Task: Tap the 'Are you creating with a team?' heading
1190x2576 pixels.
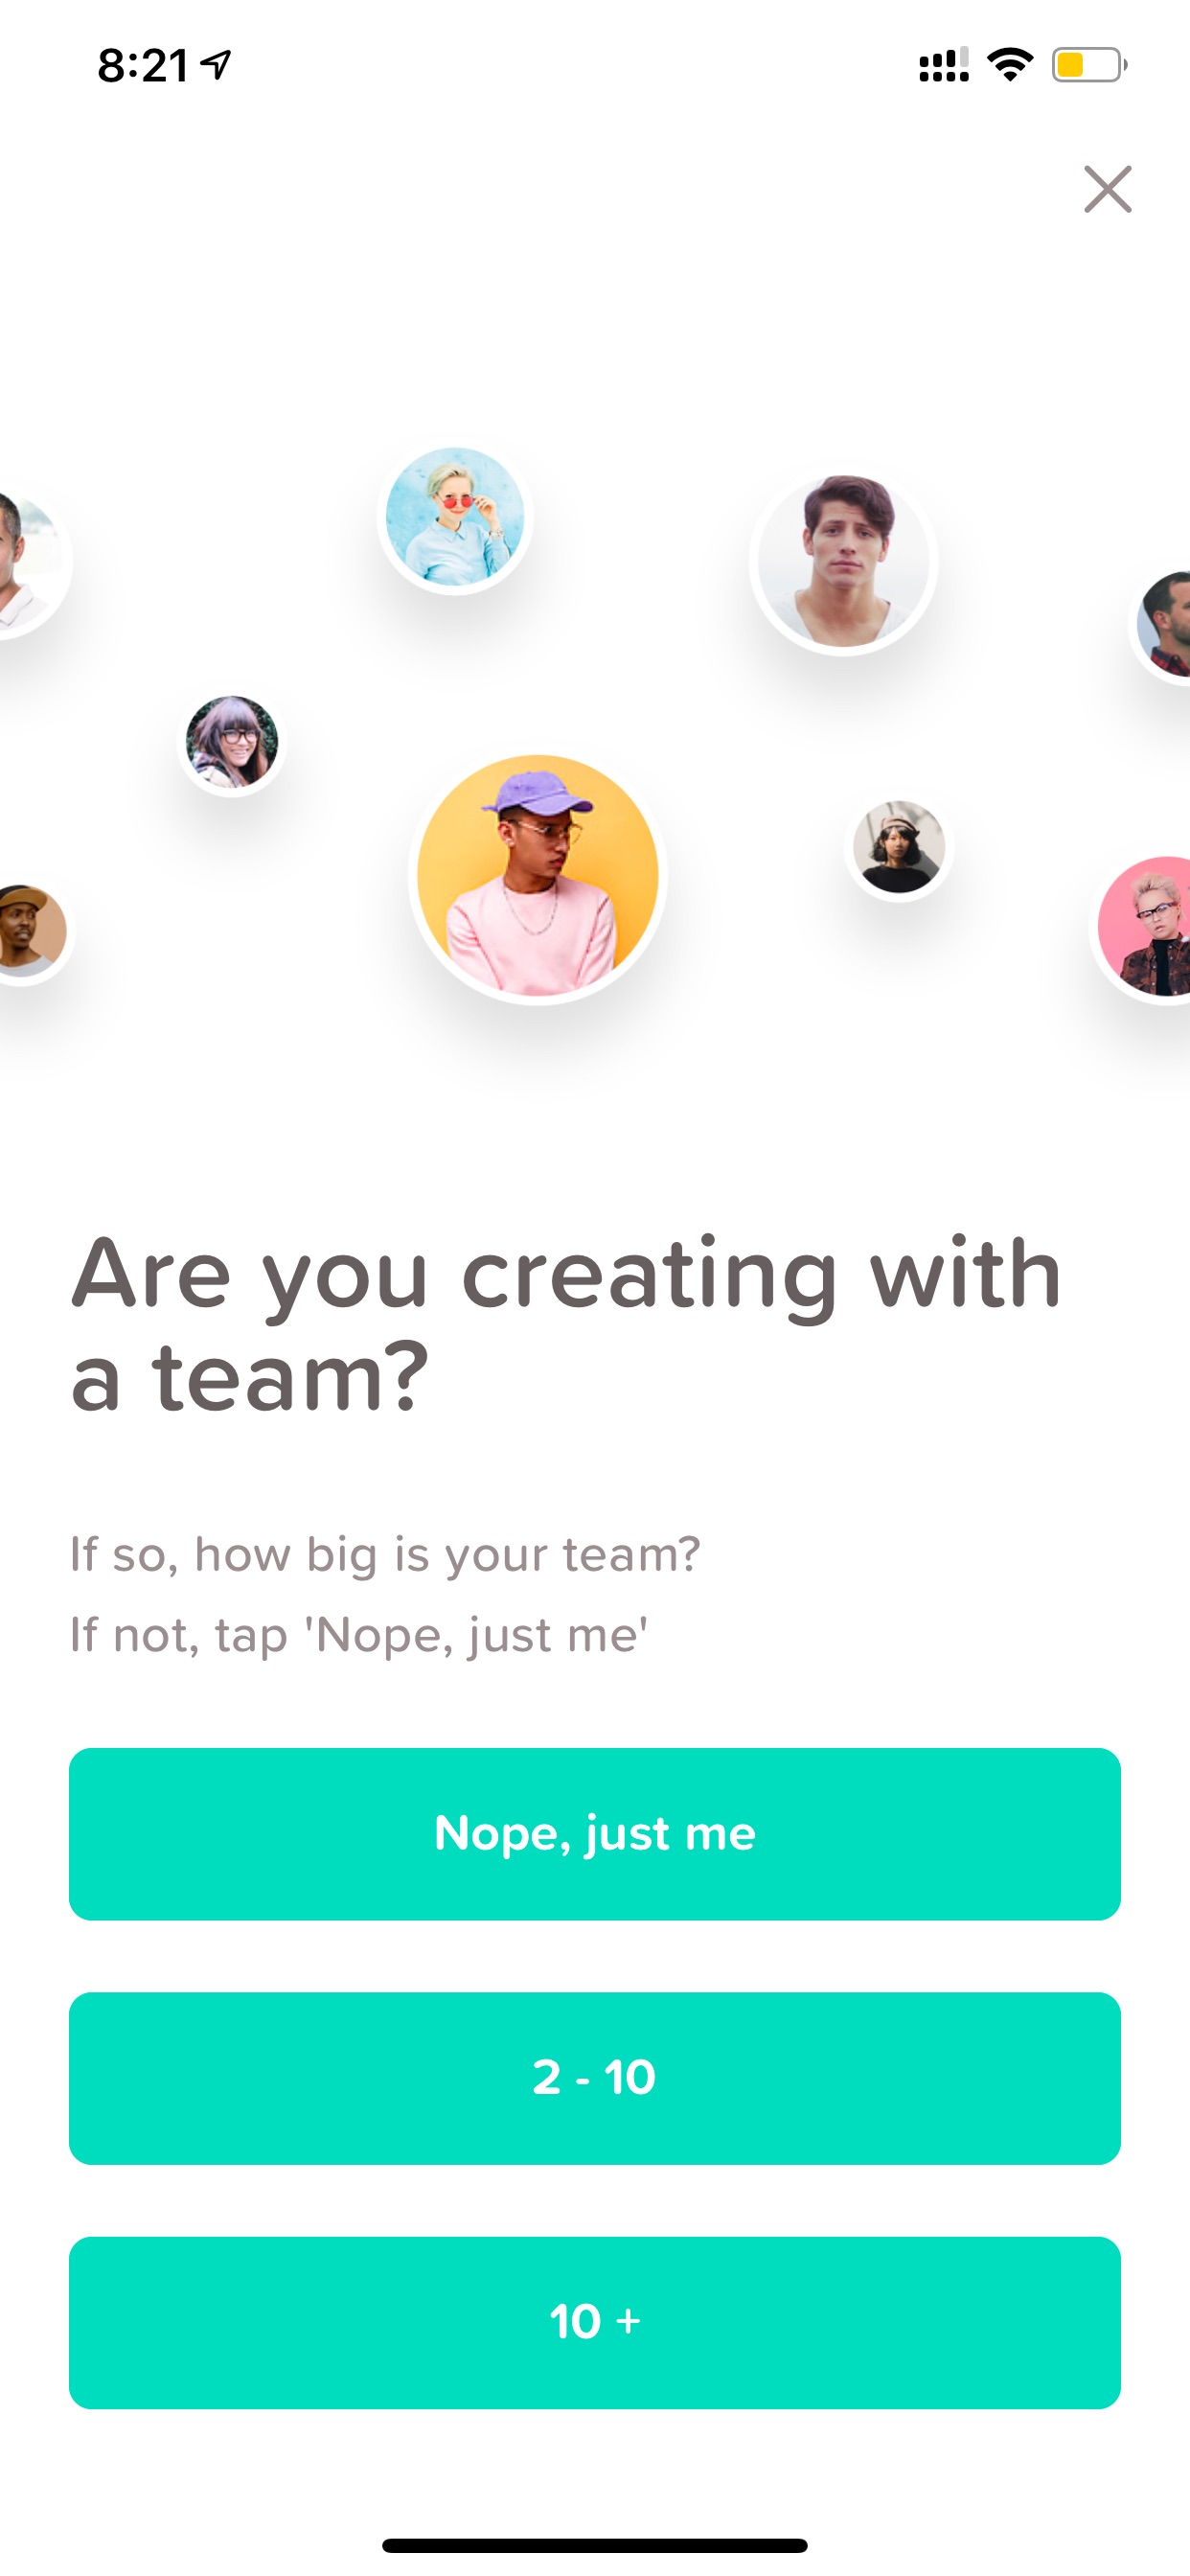Action: point(566,1324)
